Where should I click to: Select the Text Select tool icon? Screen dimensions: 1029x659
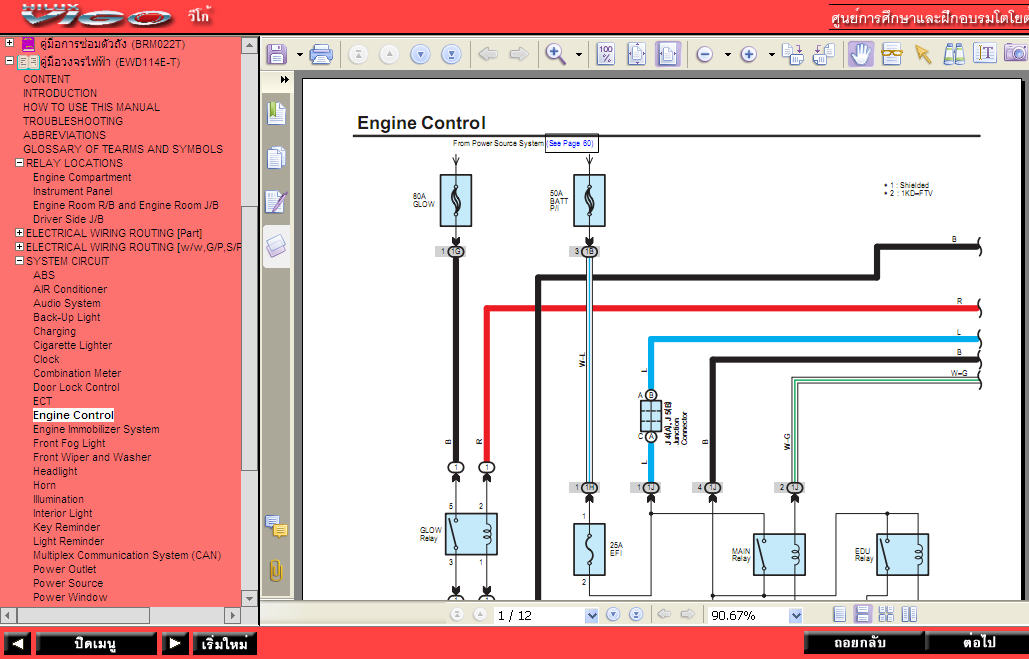coord(984,54)
